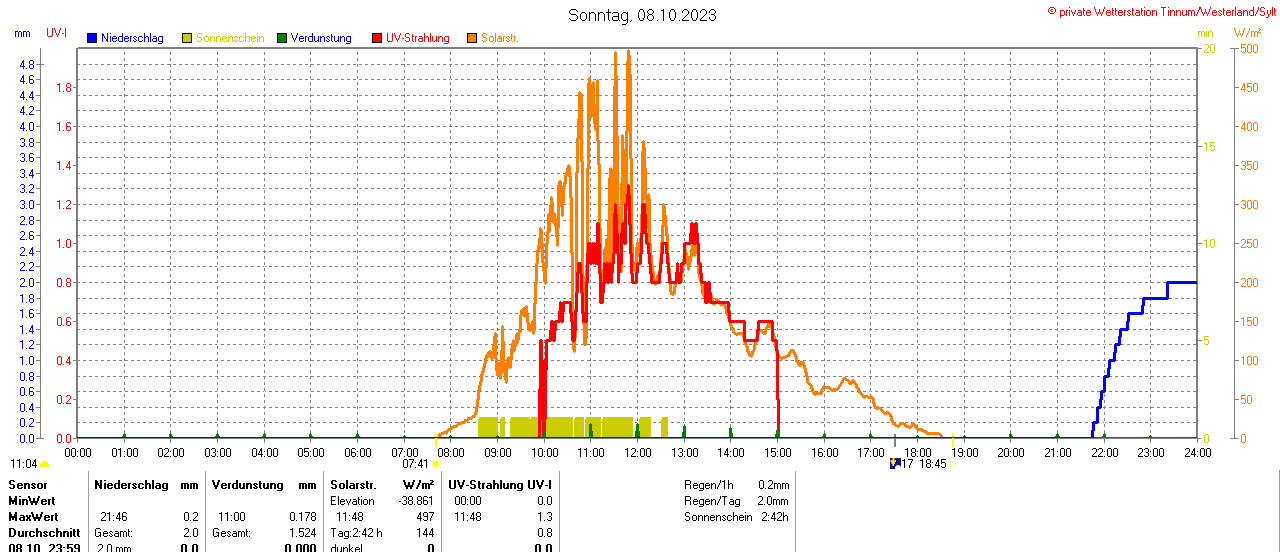This screenshot has width=1280, height=552.
Task: Click the small moon phase icon near 18:45
Action: pyautogui.click(x=895, y=464)
